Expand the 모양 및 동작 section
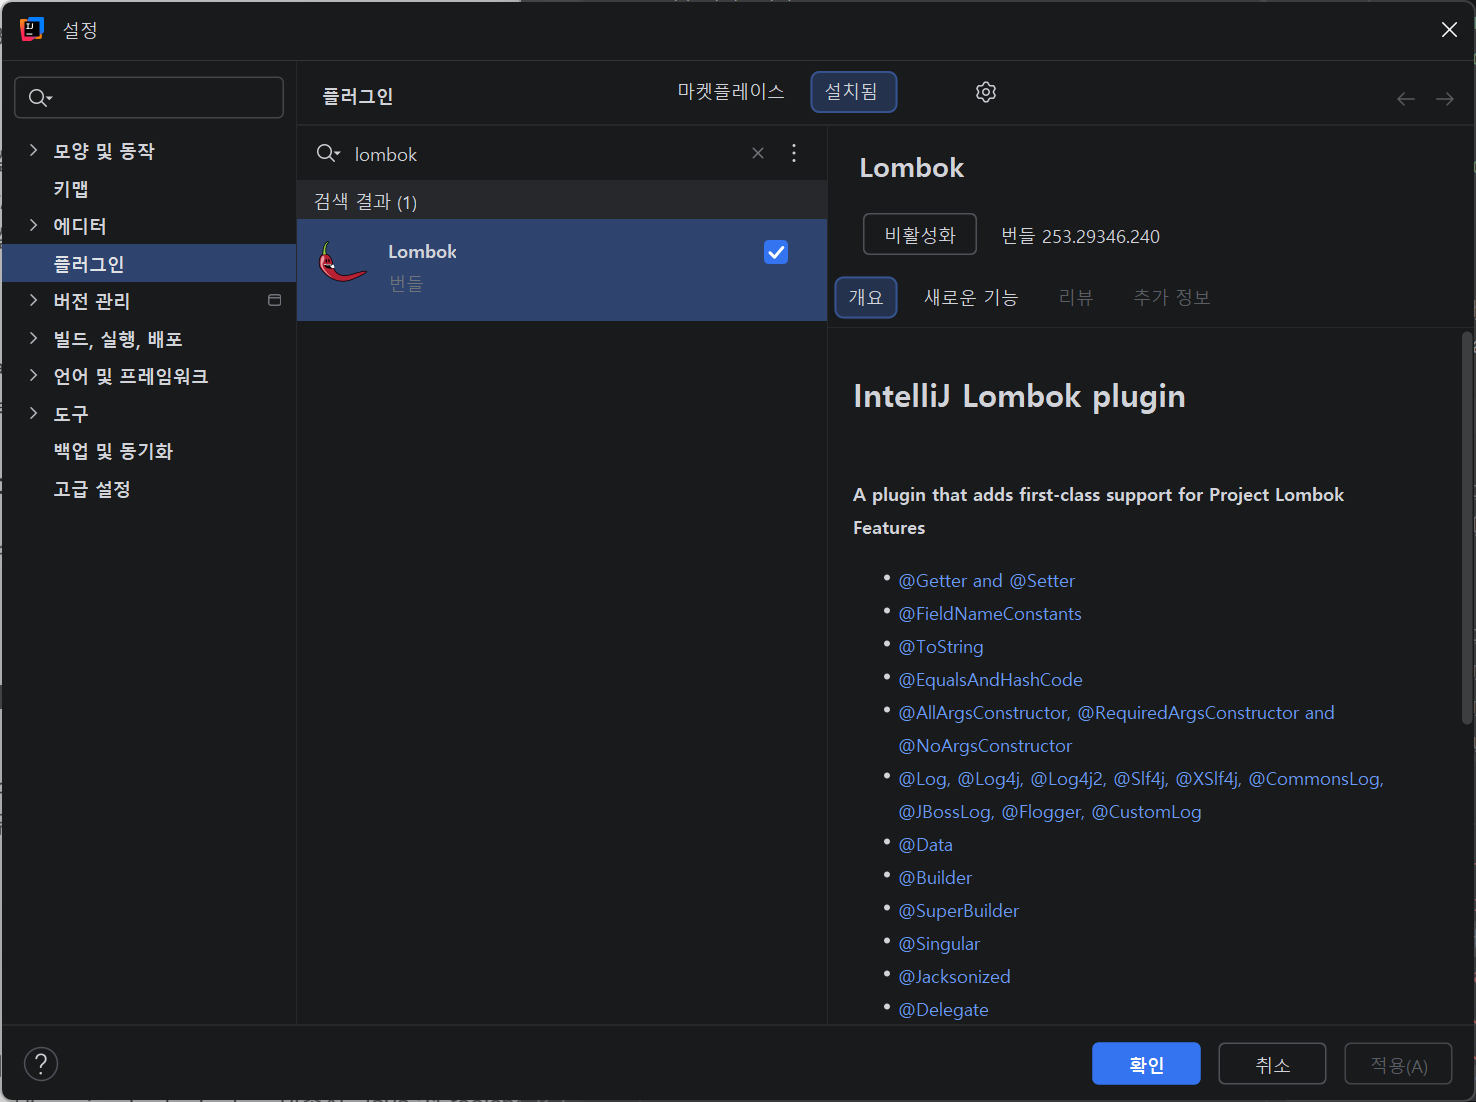The height and width of the screenshot is (1102, 1476). [x=33, y=150]
